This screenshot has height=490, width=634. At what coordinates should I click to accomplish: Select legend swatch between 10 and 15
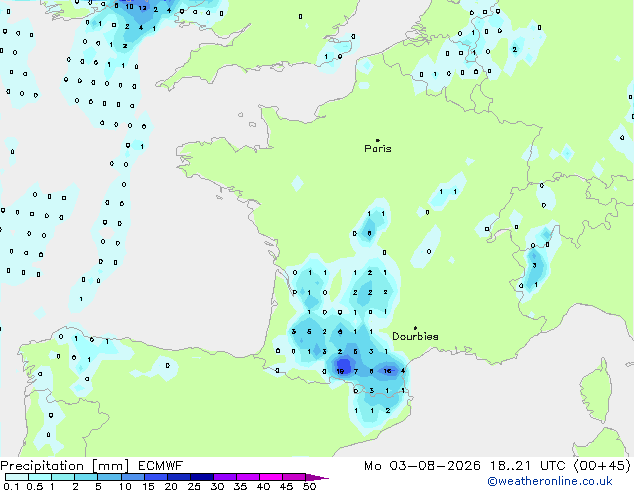[x=133, y=477]
